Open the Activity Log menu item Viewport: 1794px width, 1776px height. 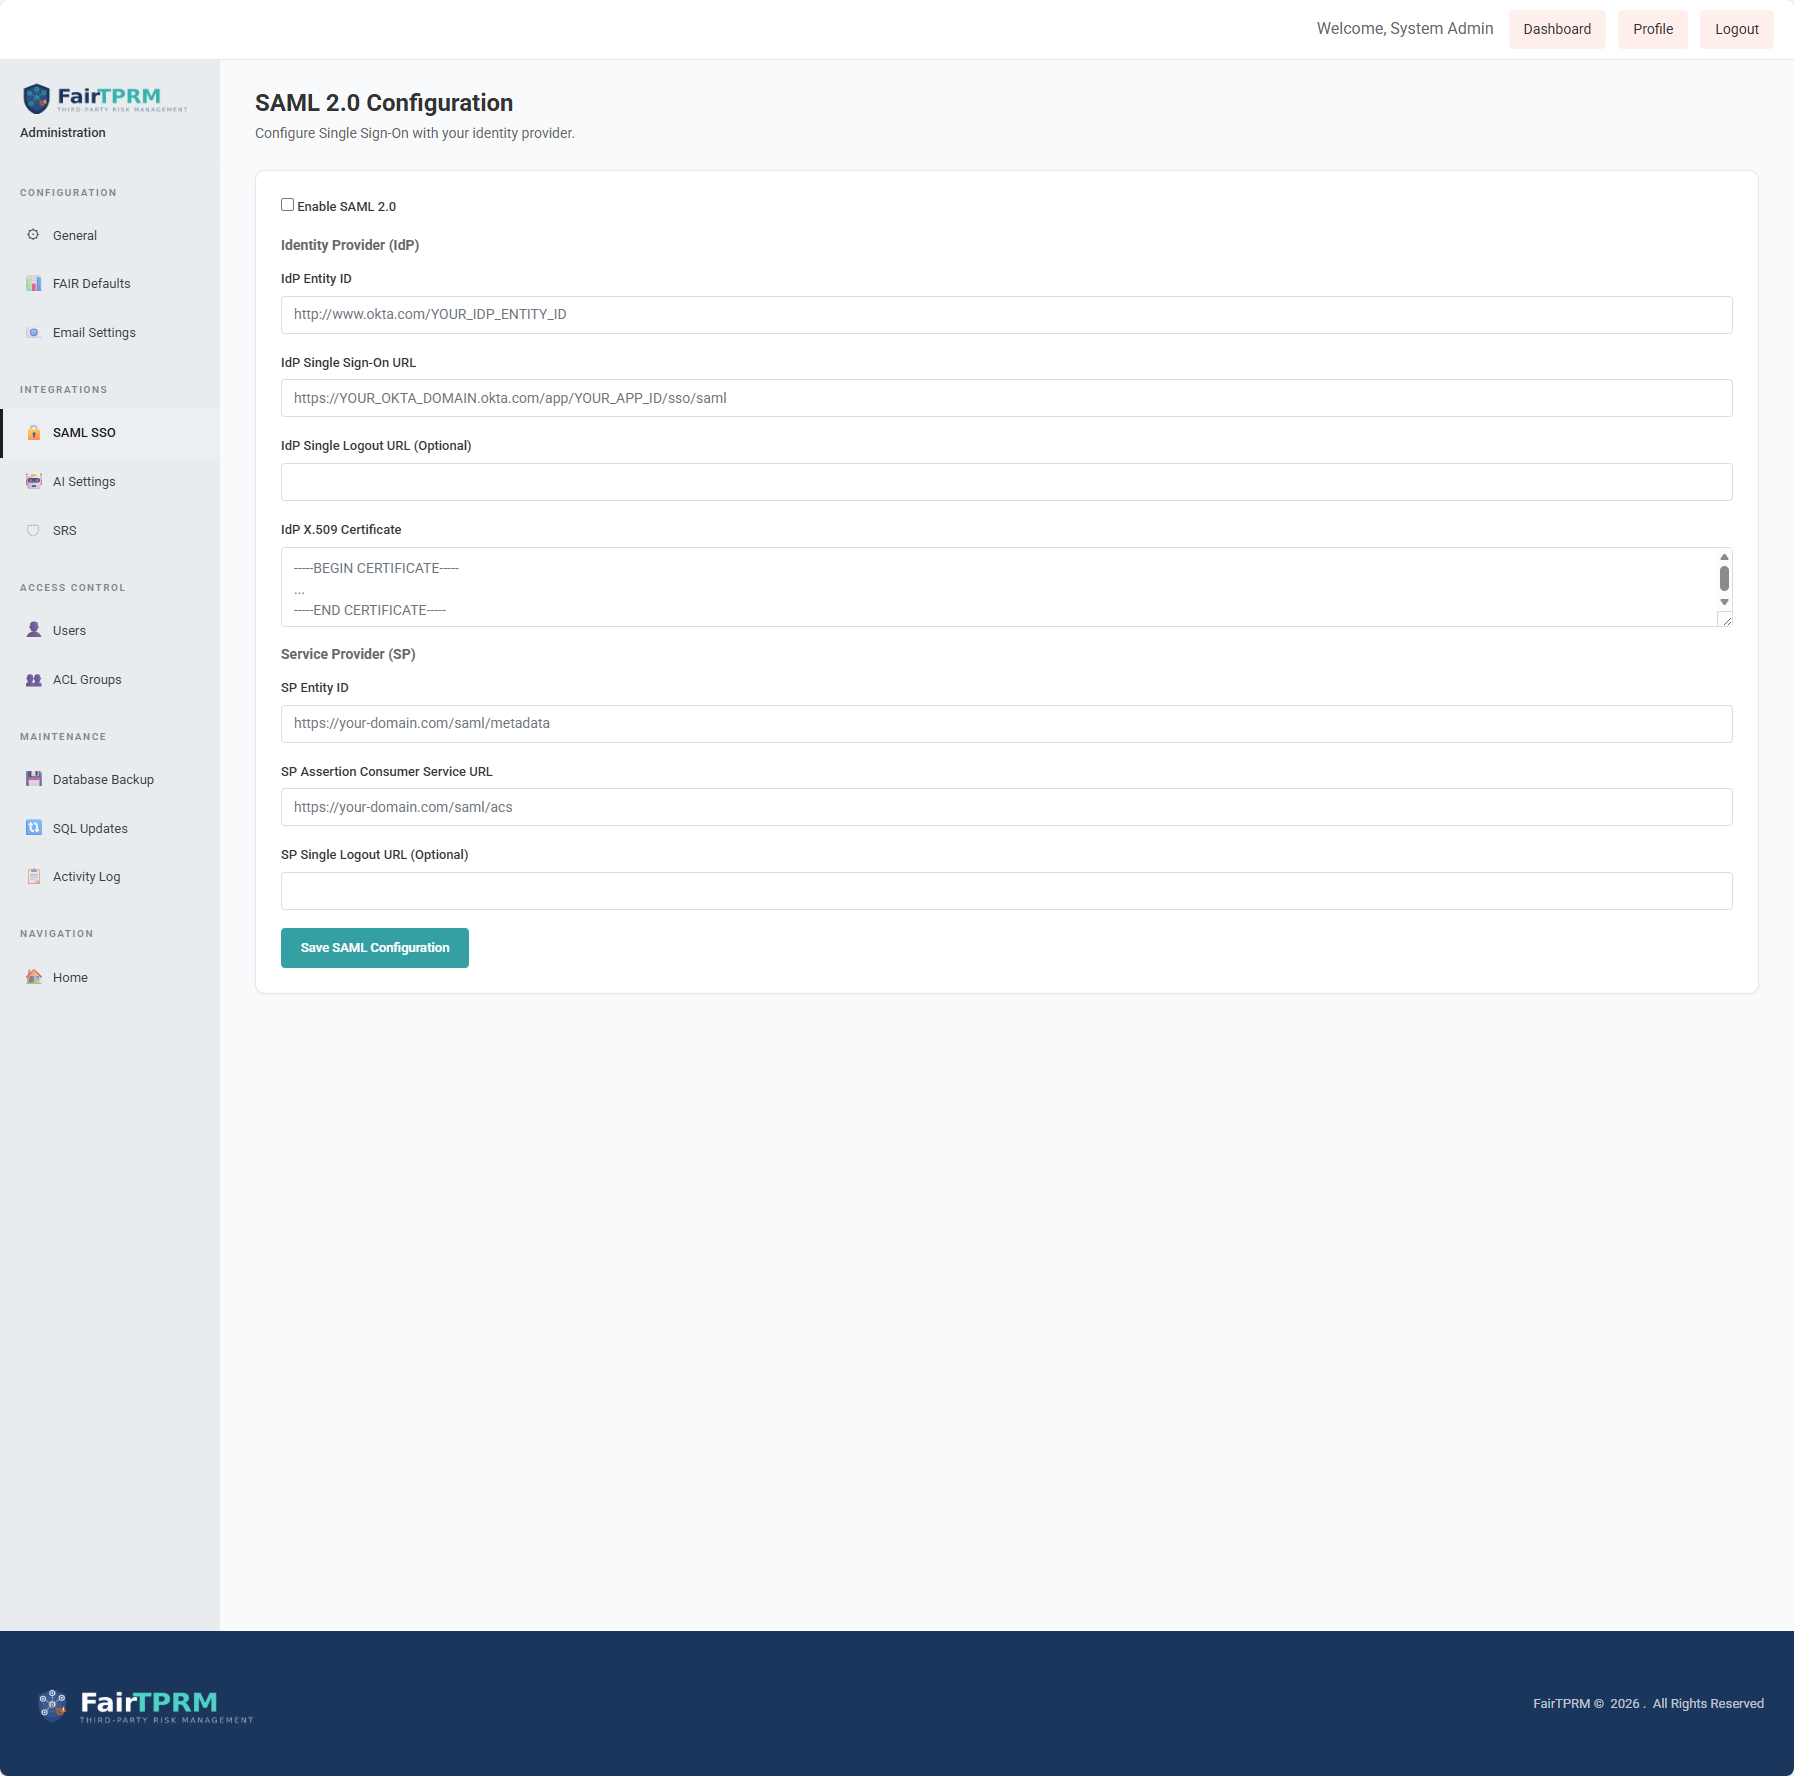(86, 877)
